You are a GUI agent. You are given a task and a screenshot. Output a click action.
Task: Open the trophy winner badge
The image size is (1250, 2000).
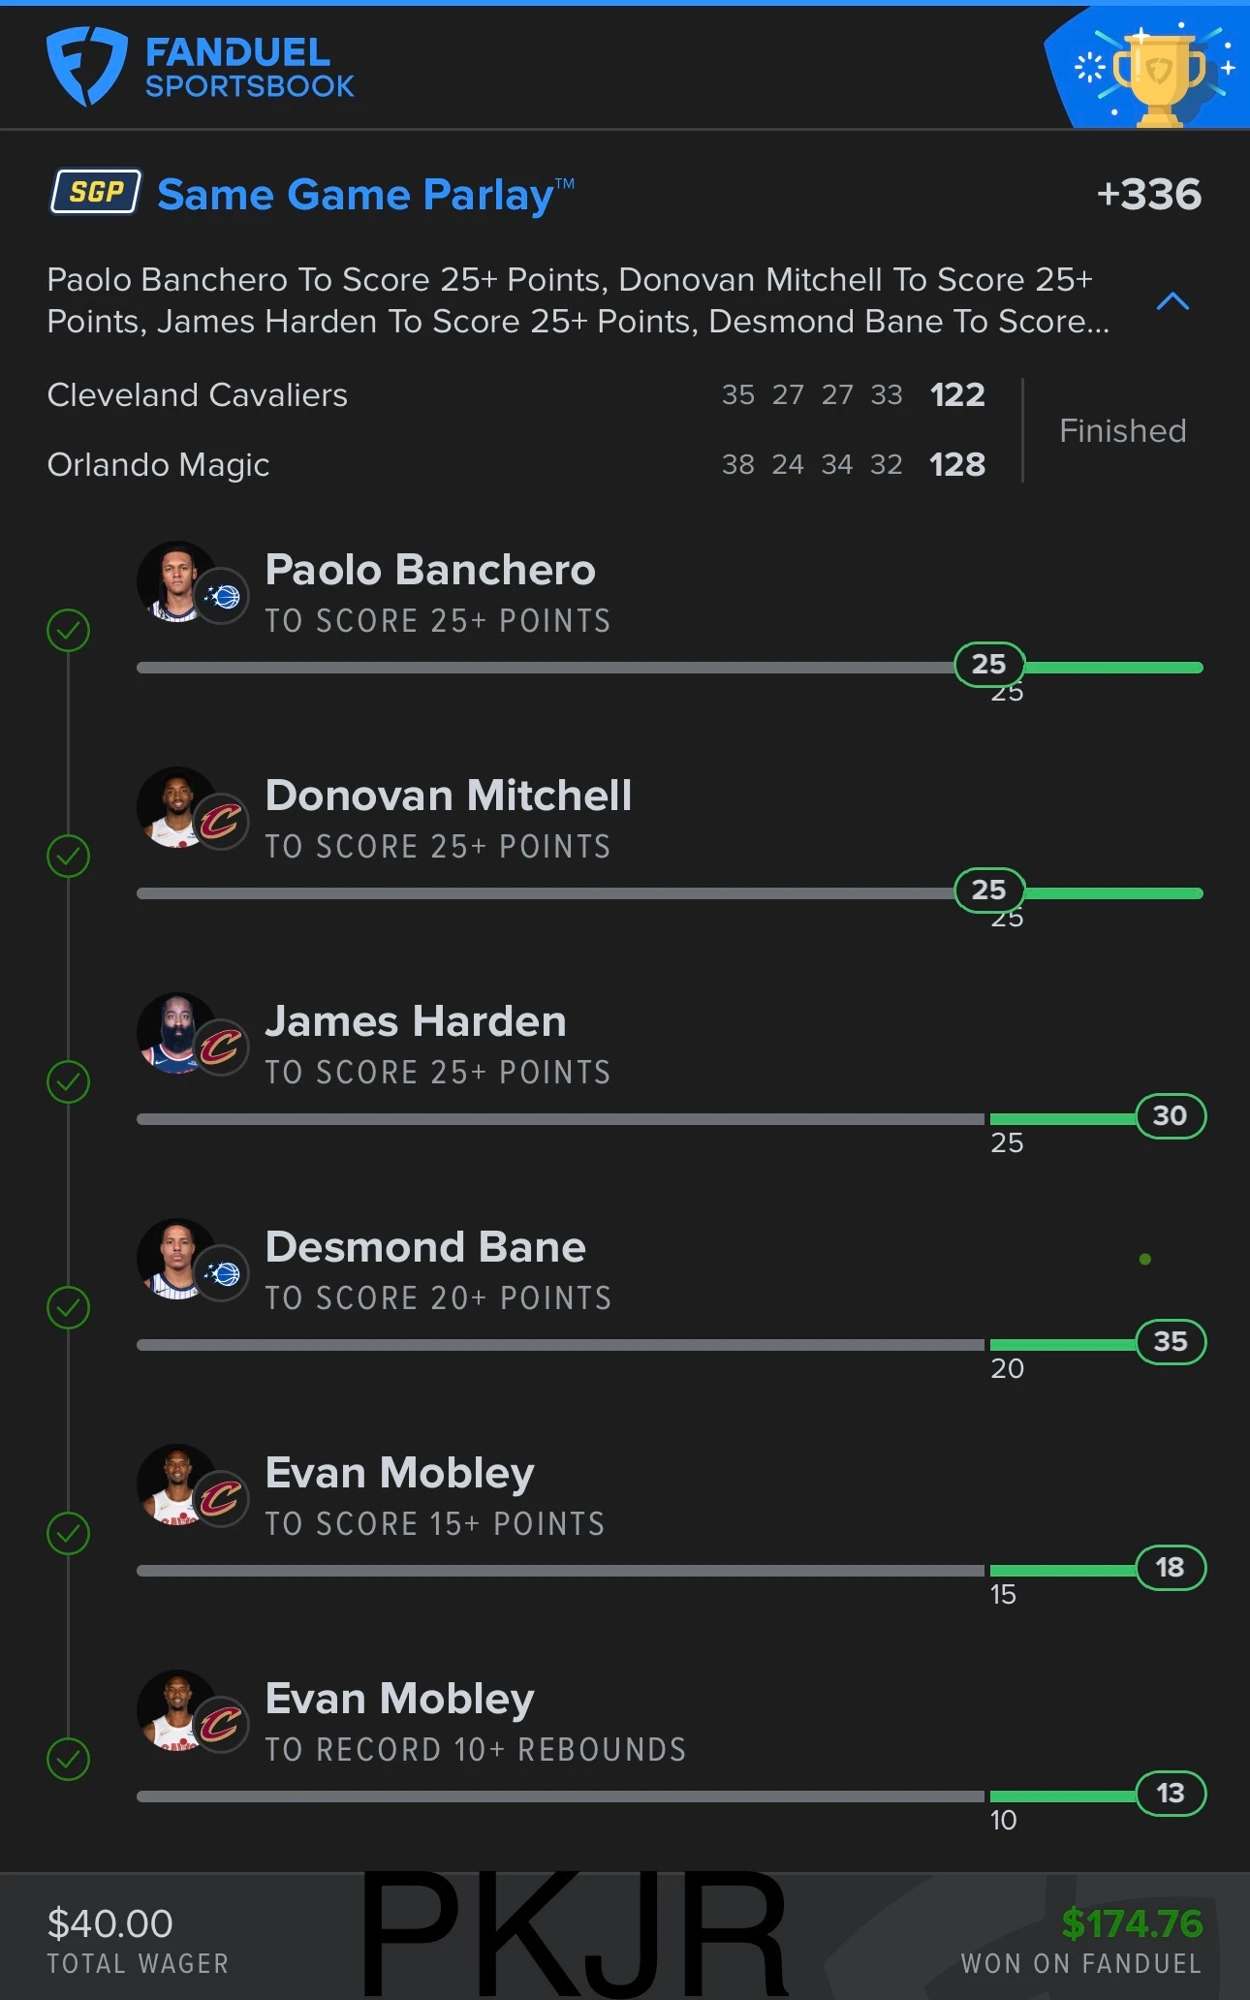pyautogui.click(x=1147, y=68)
